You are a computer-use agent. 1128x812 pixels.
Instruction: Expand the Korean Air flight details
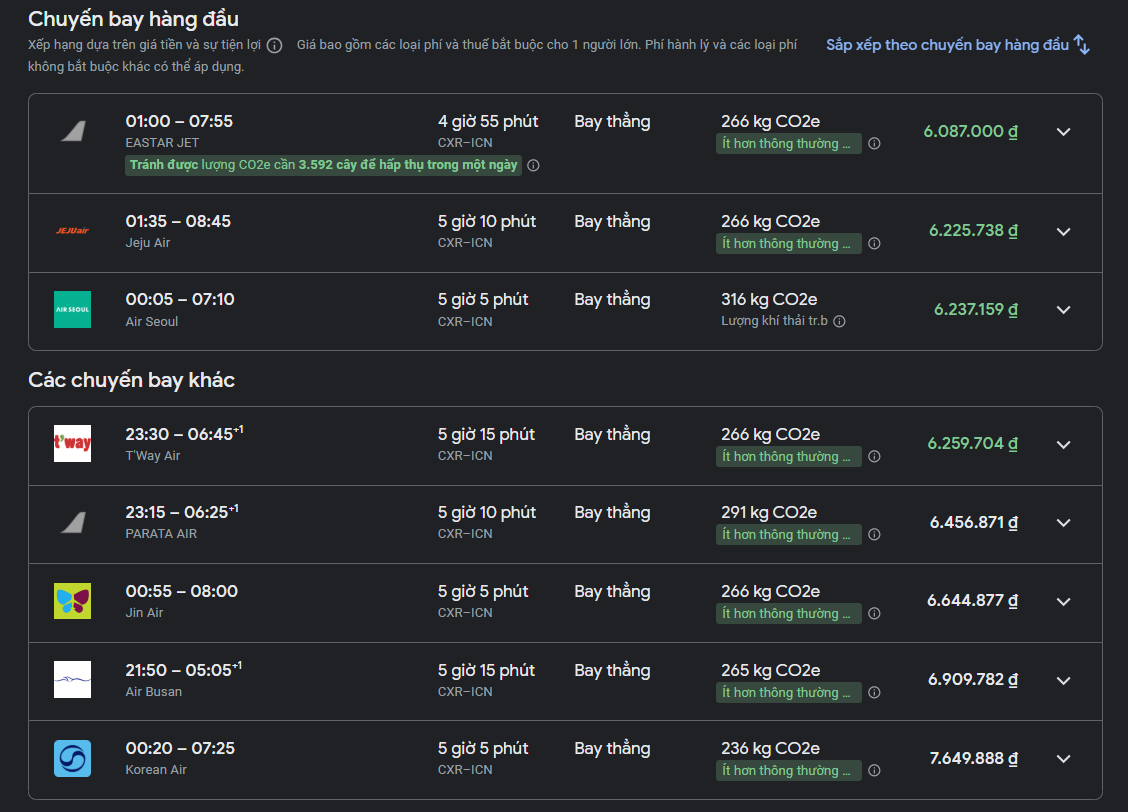(x=1063, y=758)
